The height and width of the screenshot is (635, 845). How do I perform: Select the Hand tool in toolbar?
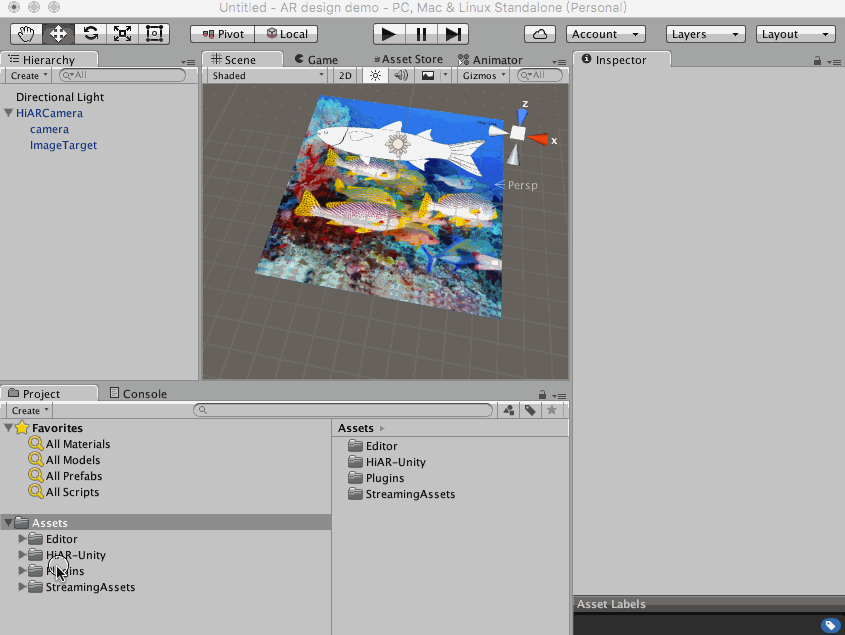(26, 34)
